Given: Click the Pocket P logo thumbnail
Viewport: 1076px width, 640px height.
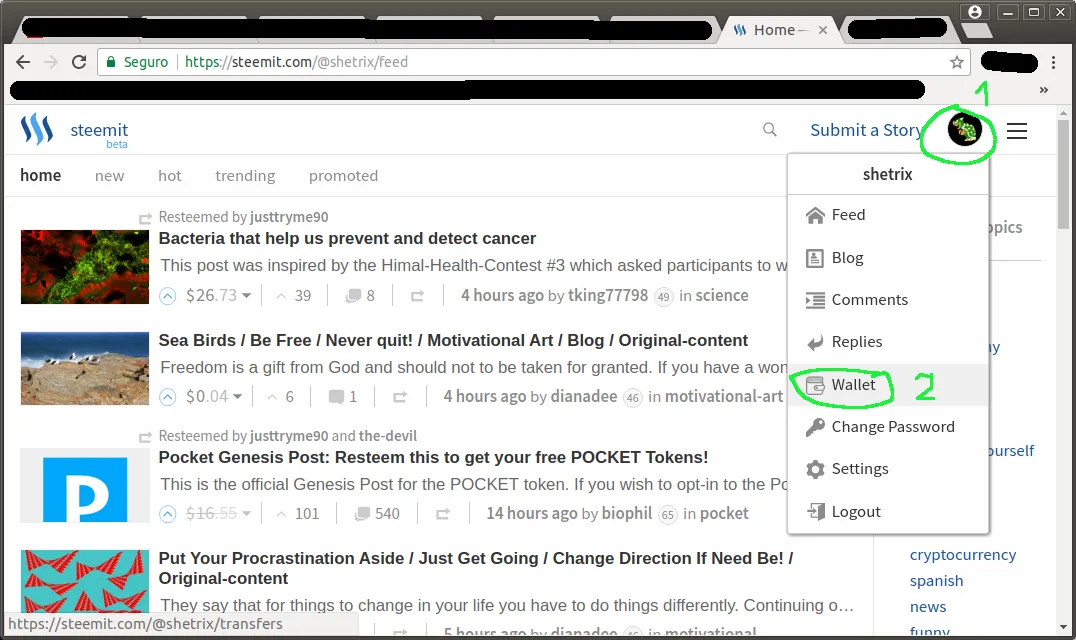Looking at the screenshot, I should point(85,486).
